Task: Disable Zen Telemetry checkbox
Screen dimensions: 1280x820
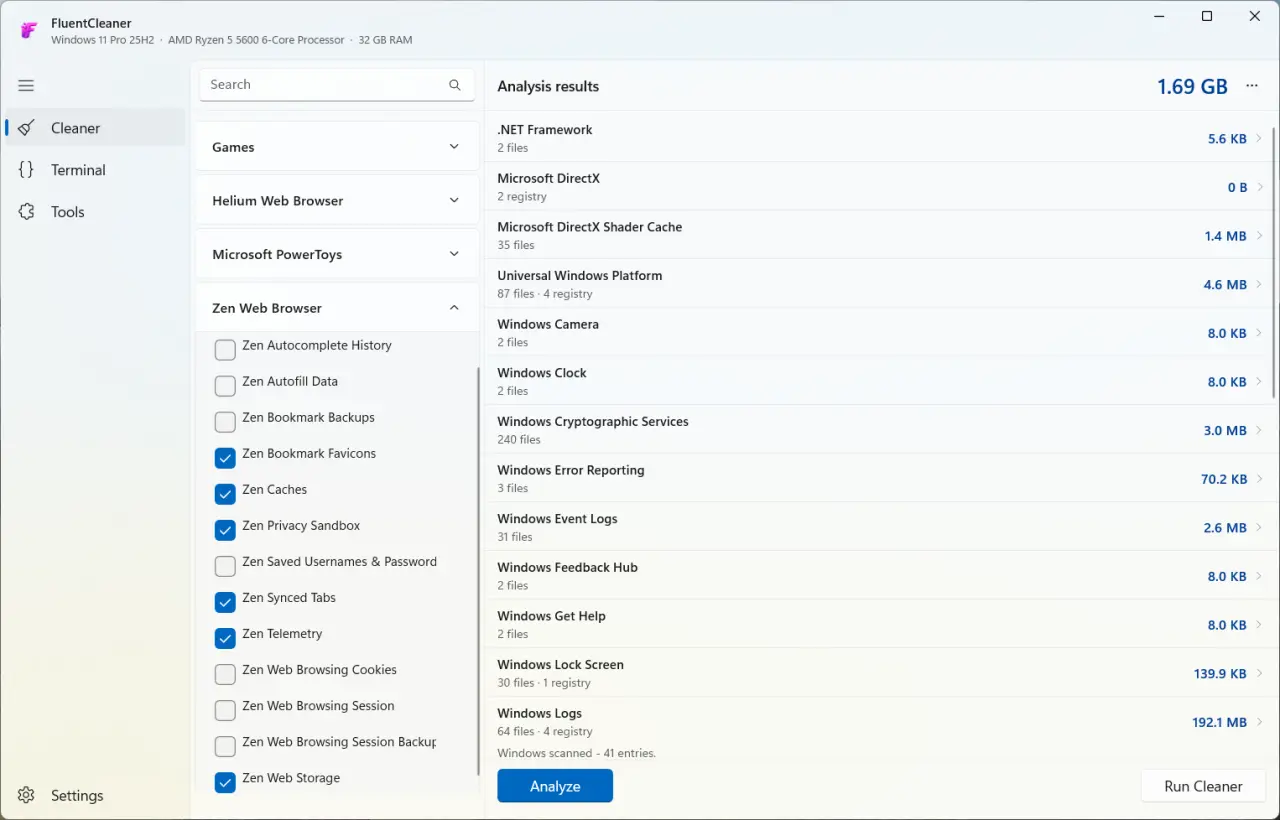Action: click(225, 638)
